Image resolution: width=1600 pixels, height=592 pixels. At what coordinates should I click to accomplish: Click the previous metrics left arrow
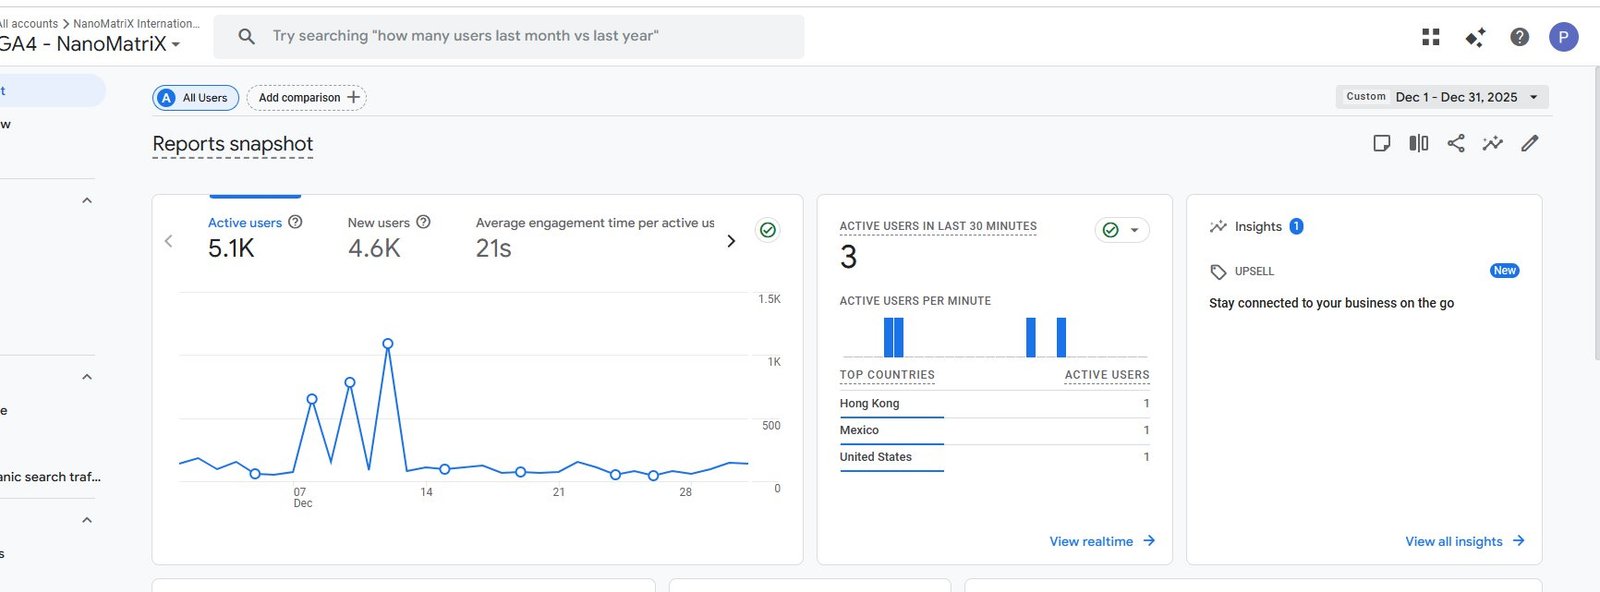point(168,241)
